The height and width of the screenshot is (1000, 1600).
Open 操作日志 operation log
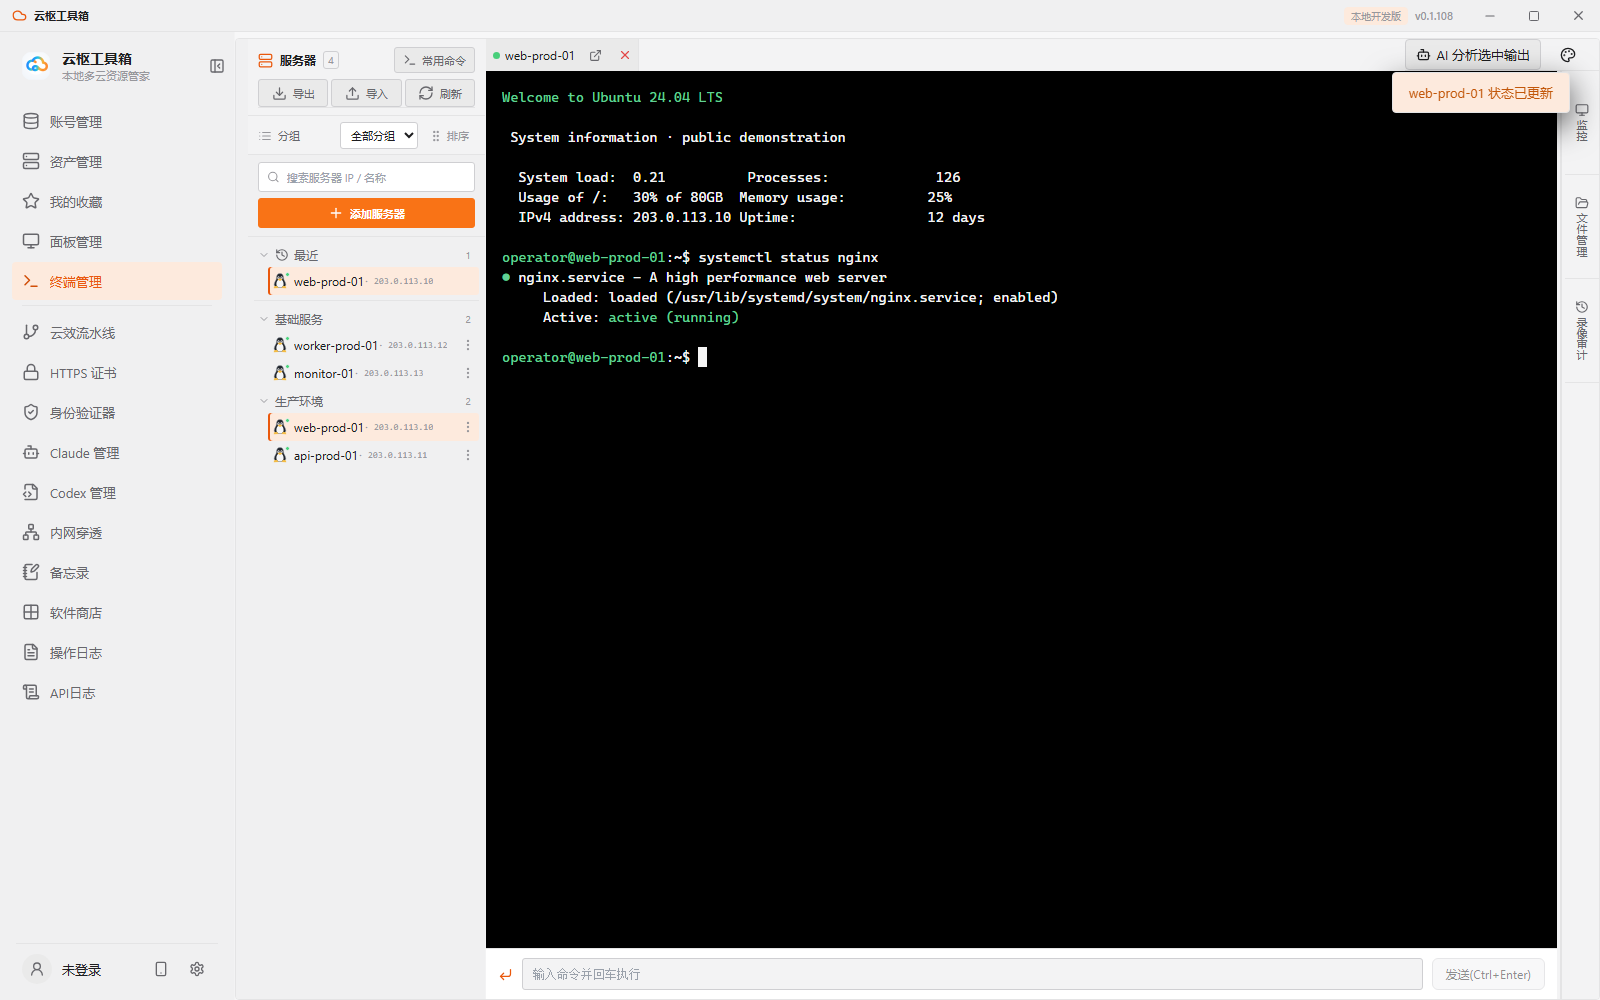pyautogui.click(x=117, y=653)
